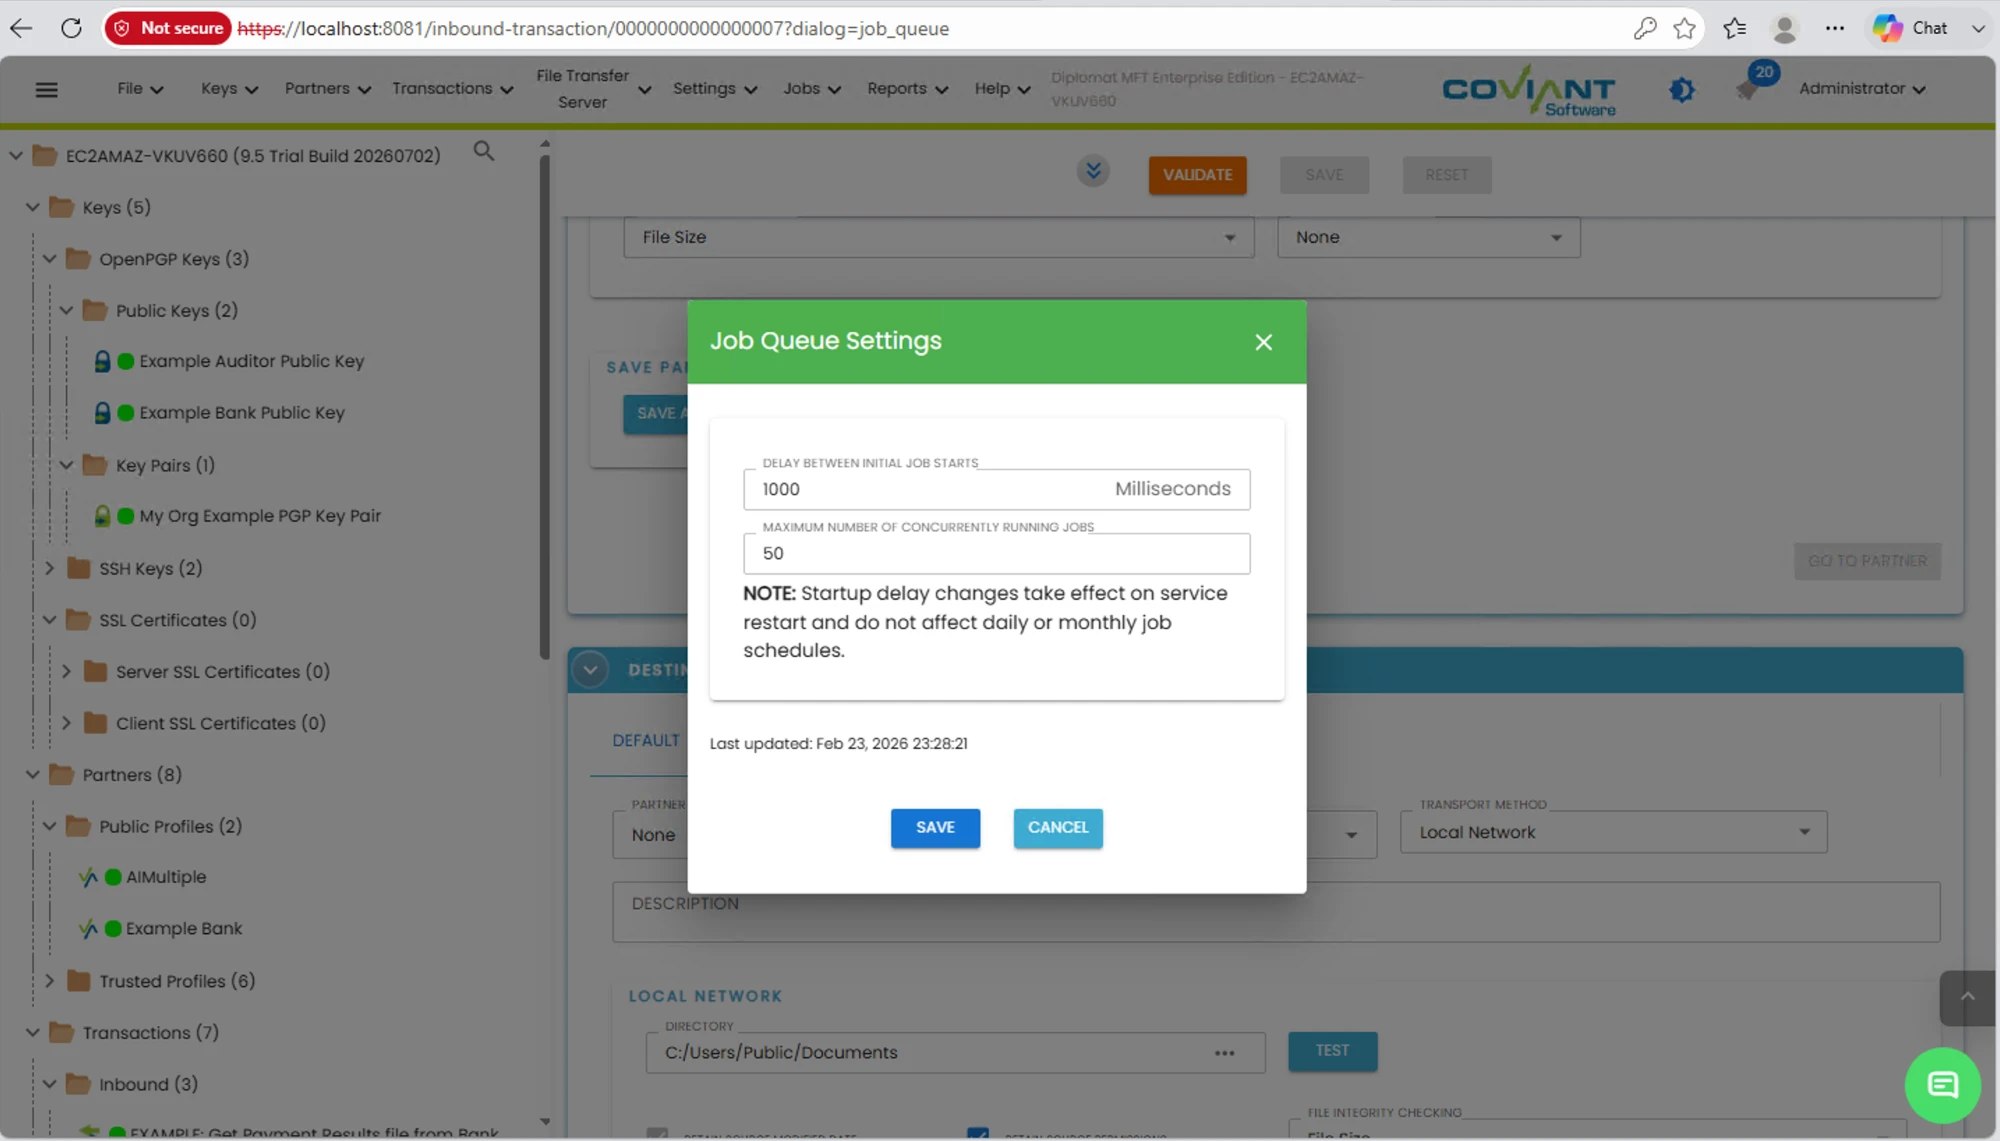Select My Org Example PGP Key Pair
The width and height of the screenshot is (2000, 1141).
[260, 516]
